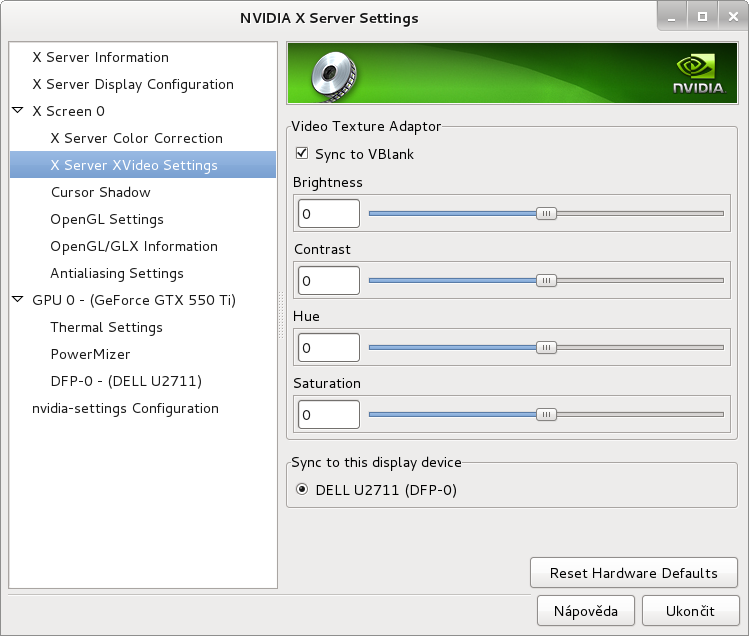The height and width of the screenshot is (636, 749).
Task: Click the Brightness slider handle
Action: 546,214
